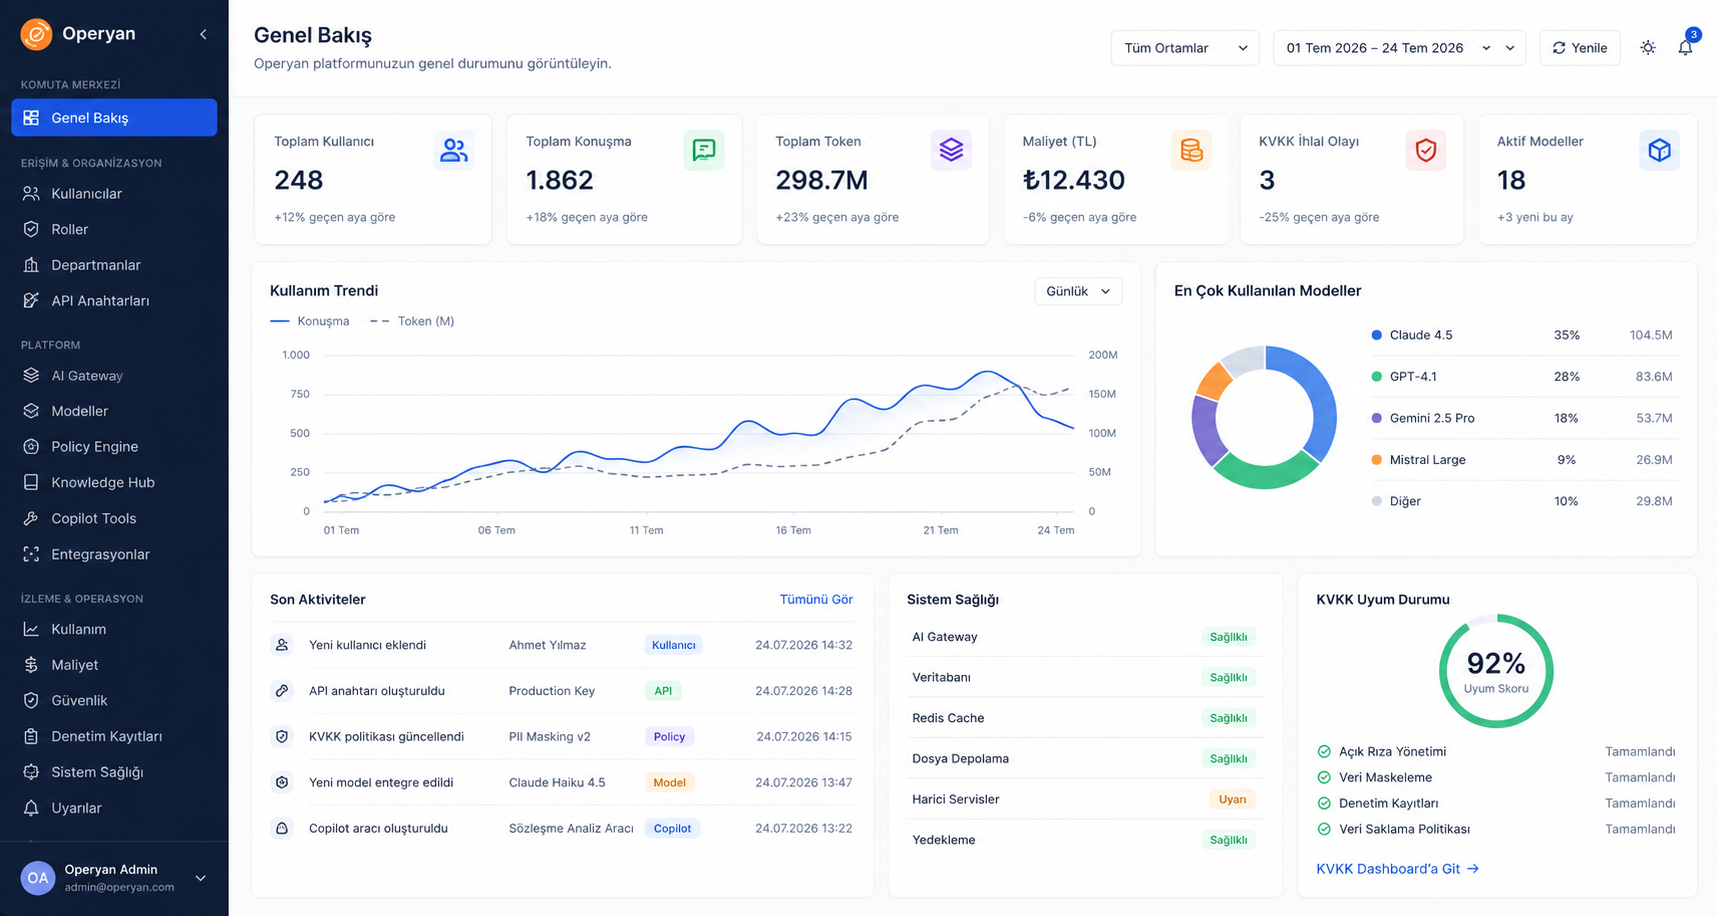The image size is (1717, 916).
Task: Open the Tümünü Gör activities link
Action: (x=816, y=599)
